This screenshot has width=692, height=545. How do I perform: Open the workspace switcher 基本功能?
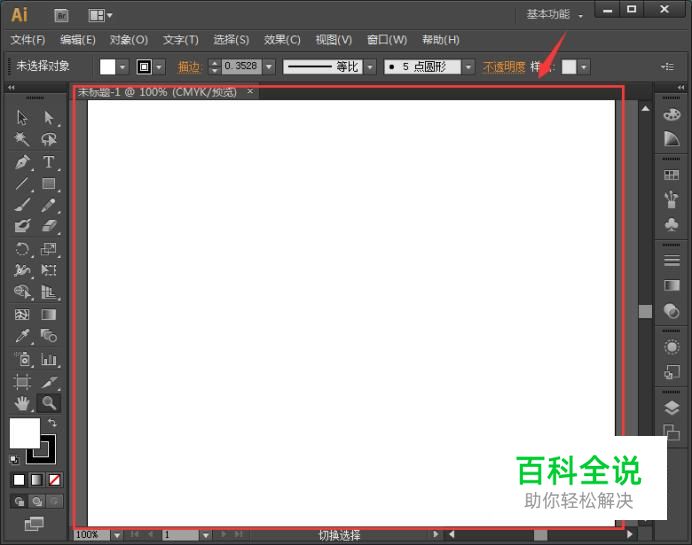pyautogui.click(x=555, y=15)
